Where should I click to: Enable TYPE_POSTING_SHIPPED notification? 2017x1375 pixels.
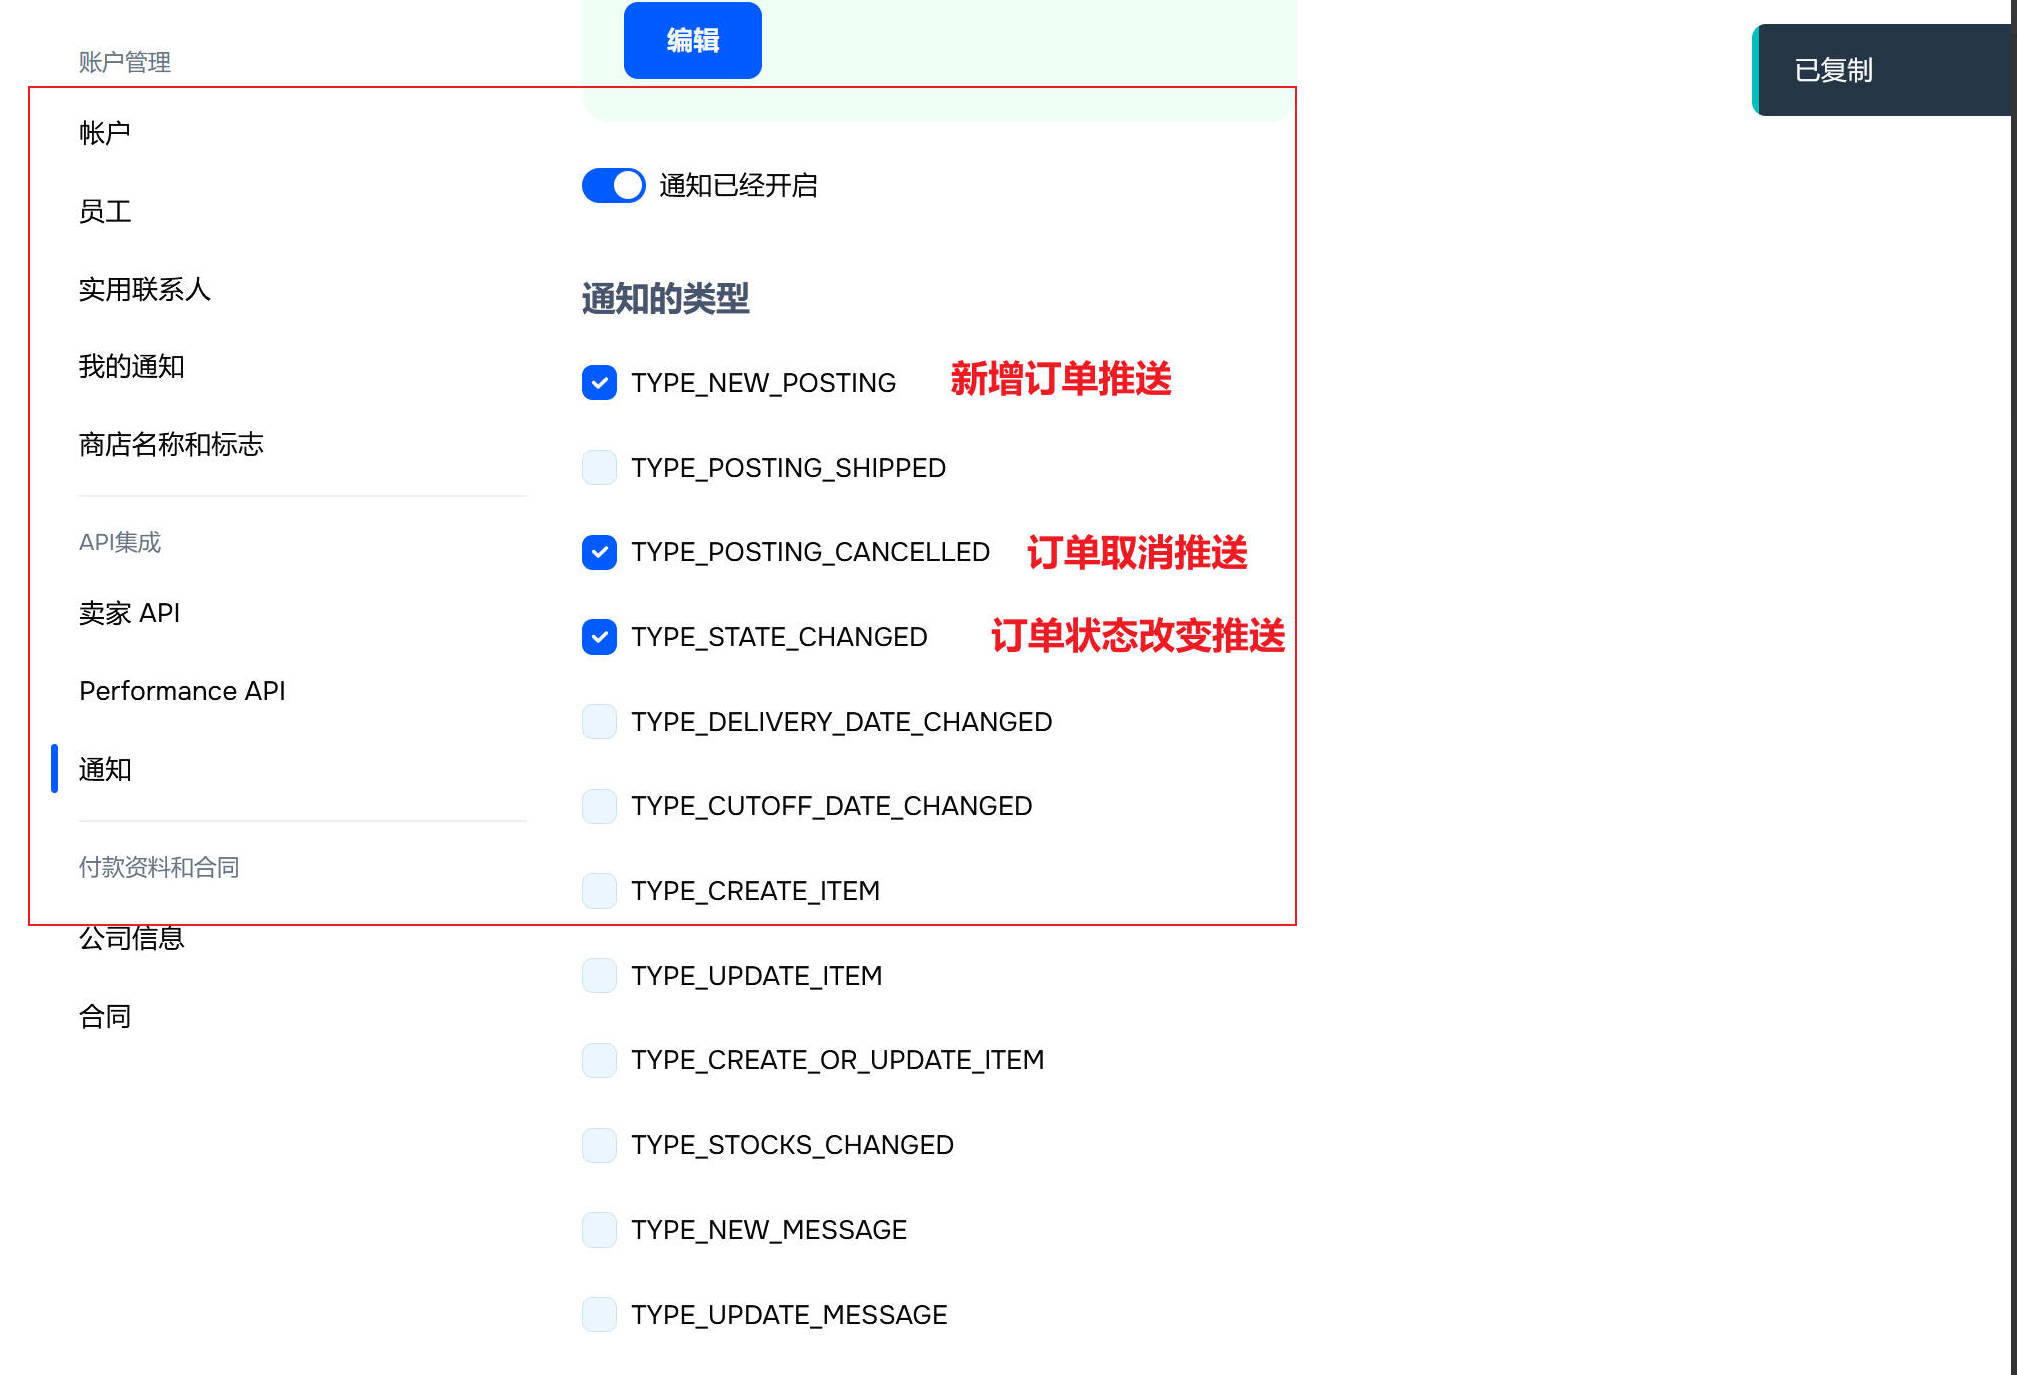[x=598, y=467]
